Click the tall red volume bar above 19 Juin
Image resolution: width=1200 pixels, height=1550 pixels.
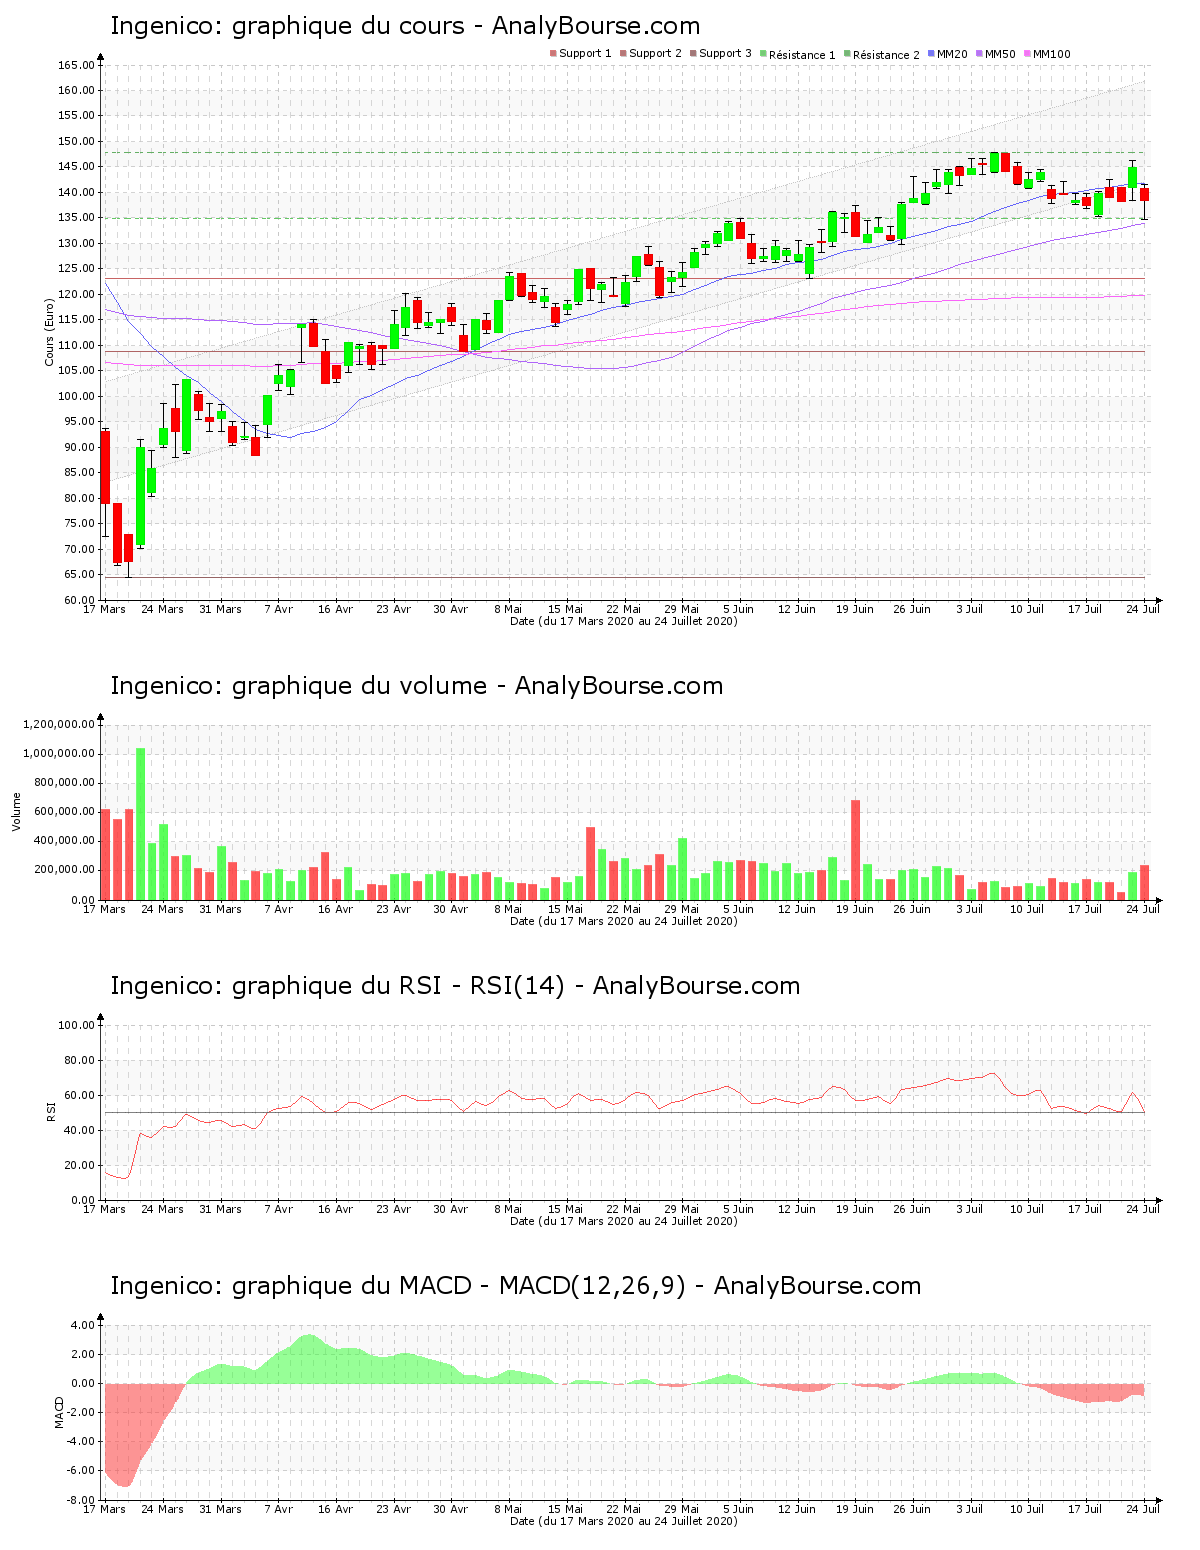coord(855,850)
